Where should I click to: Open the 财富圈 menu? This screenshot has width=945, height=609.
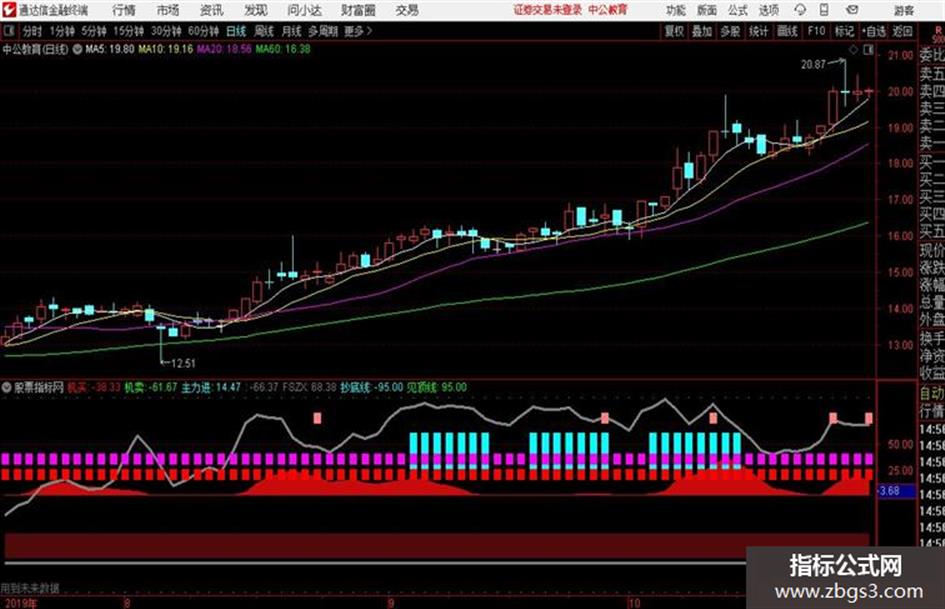pyautogui.click(x=358, y=10)
